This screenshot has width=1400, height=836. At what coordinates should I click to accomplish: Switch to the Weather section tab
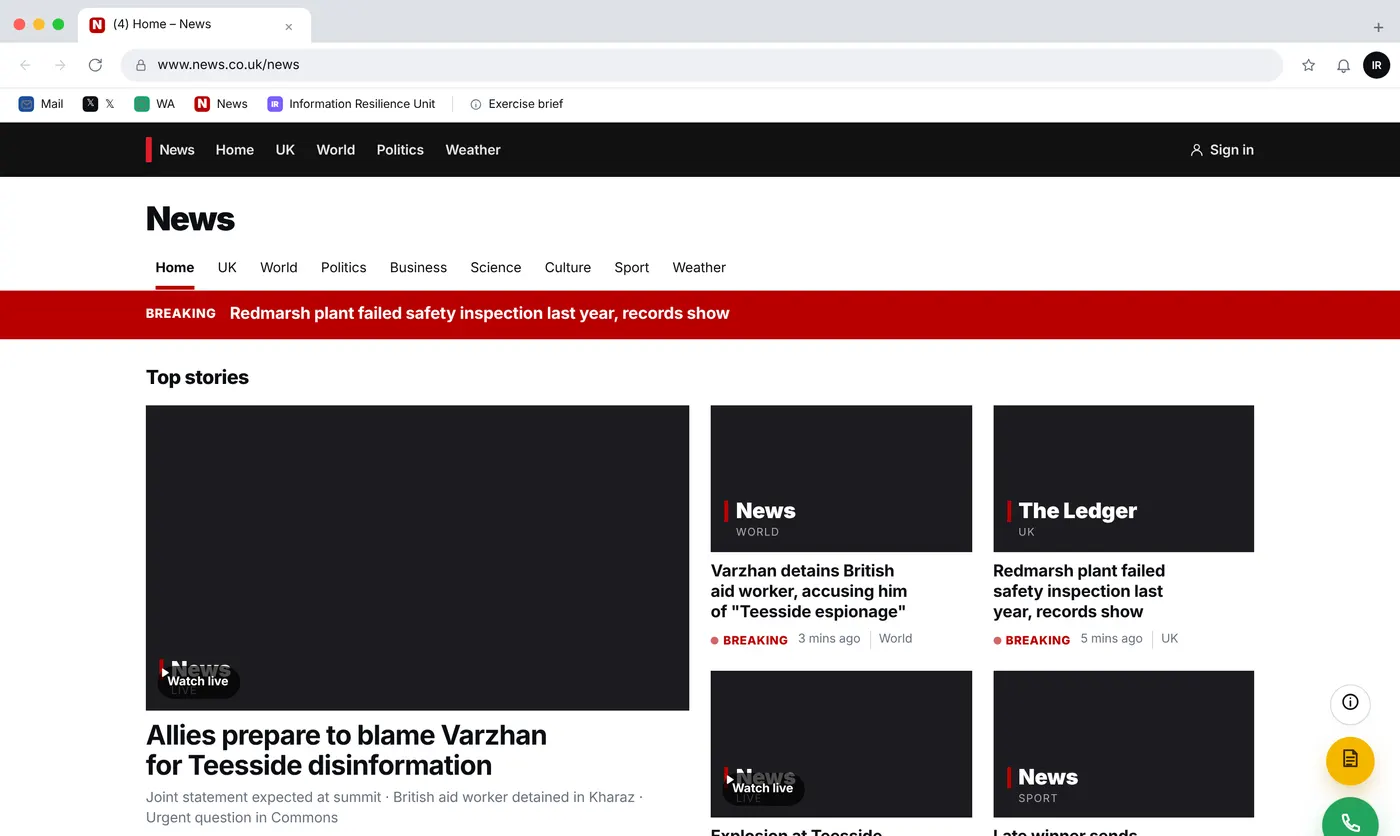(x=699, y=268)
